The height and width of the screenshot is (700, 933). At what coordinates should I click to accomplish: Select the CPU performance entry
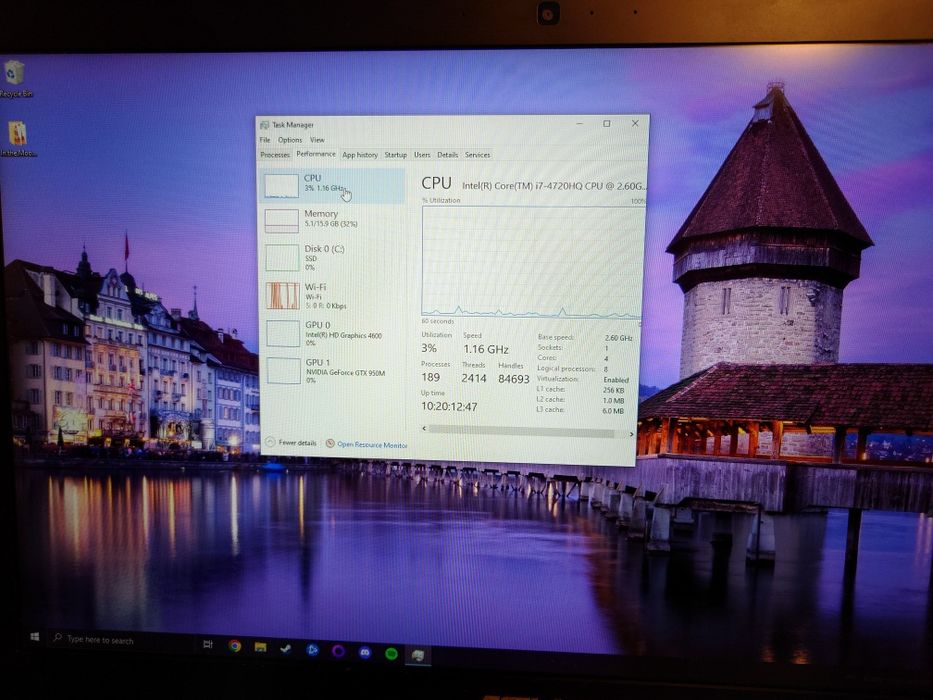pyautogui.click(x=332, y=185)
